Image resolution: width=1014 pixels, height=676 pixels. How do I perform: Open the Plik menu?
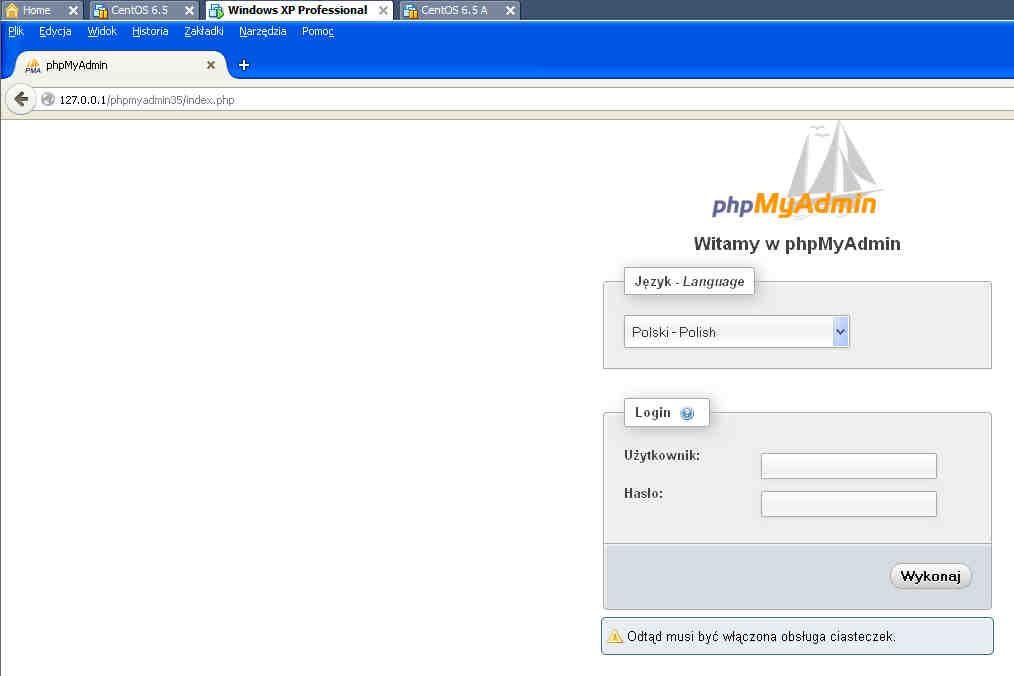16,31
